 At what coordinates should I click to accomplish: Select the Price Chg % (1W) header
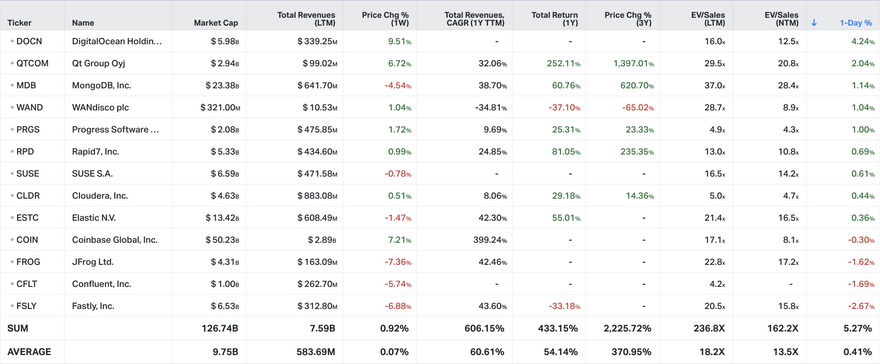(x=387, y=19)
